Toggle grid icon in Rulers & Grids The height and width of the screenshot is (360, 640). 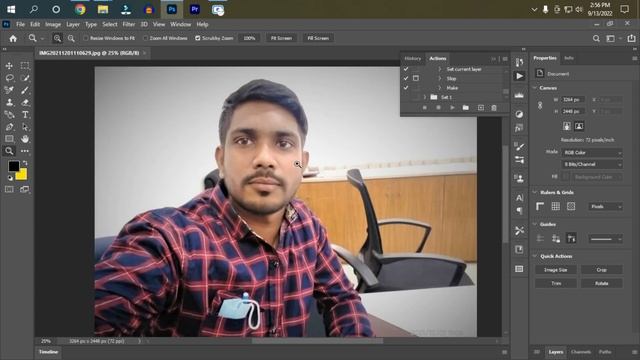(x=556, y=207)
